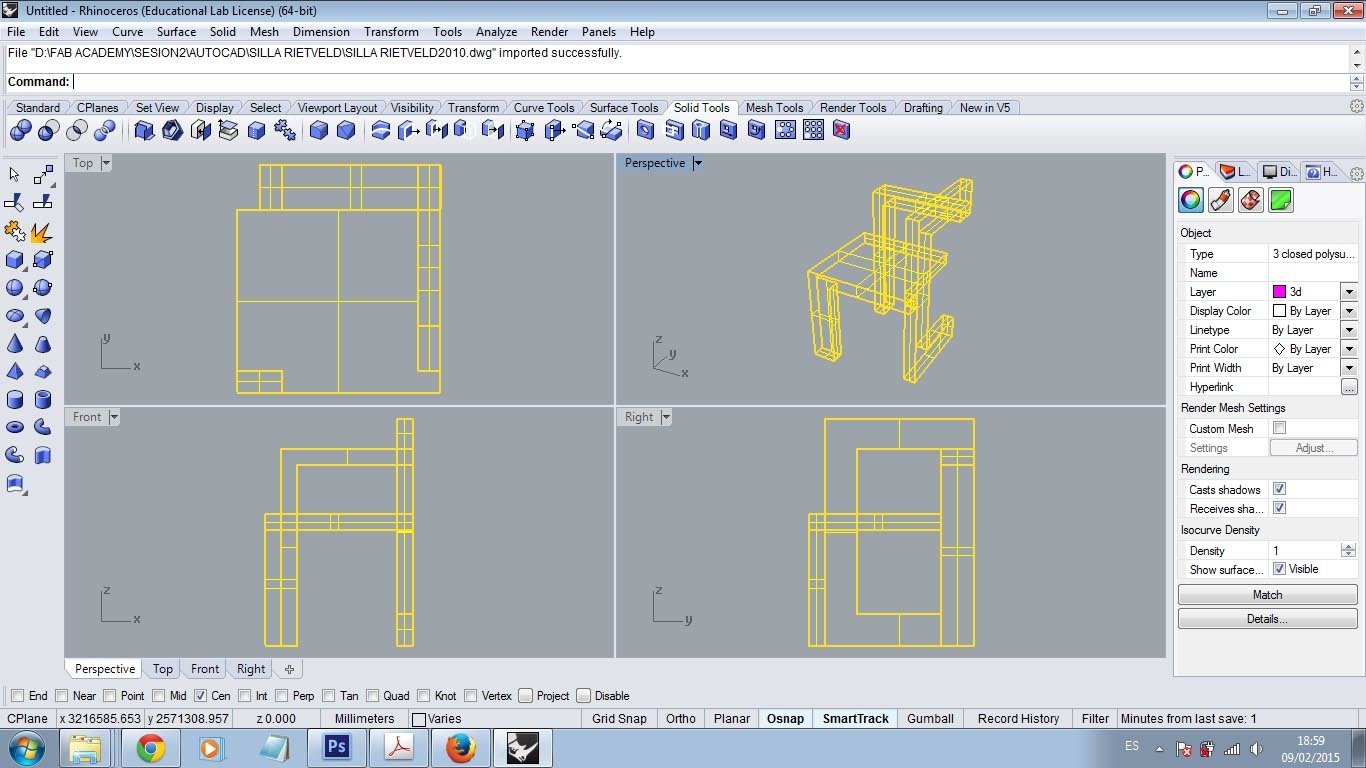This screenshot has height=768, width=1366.
Task: Toggle Ortho mode in status bar
Action: pos(681,718)
